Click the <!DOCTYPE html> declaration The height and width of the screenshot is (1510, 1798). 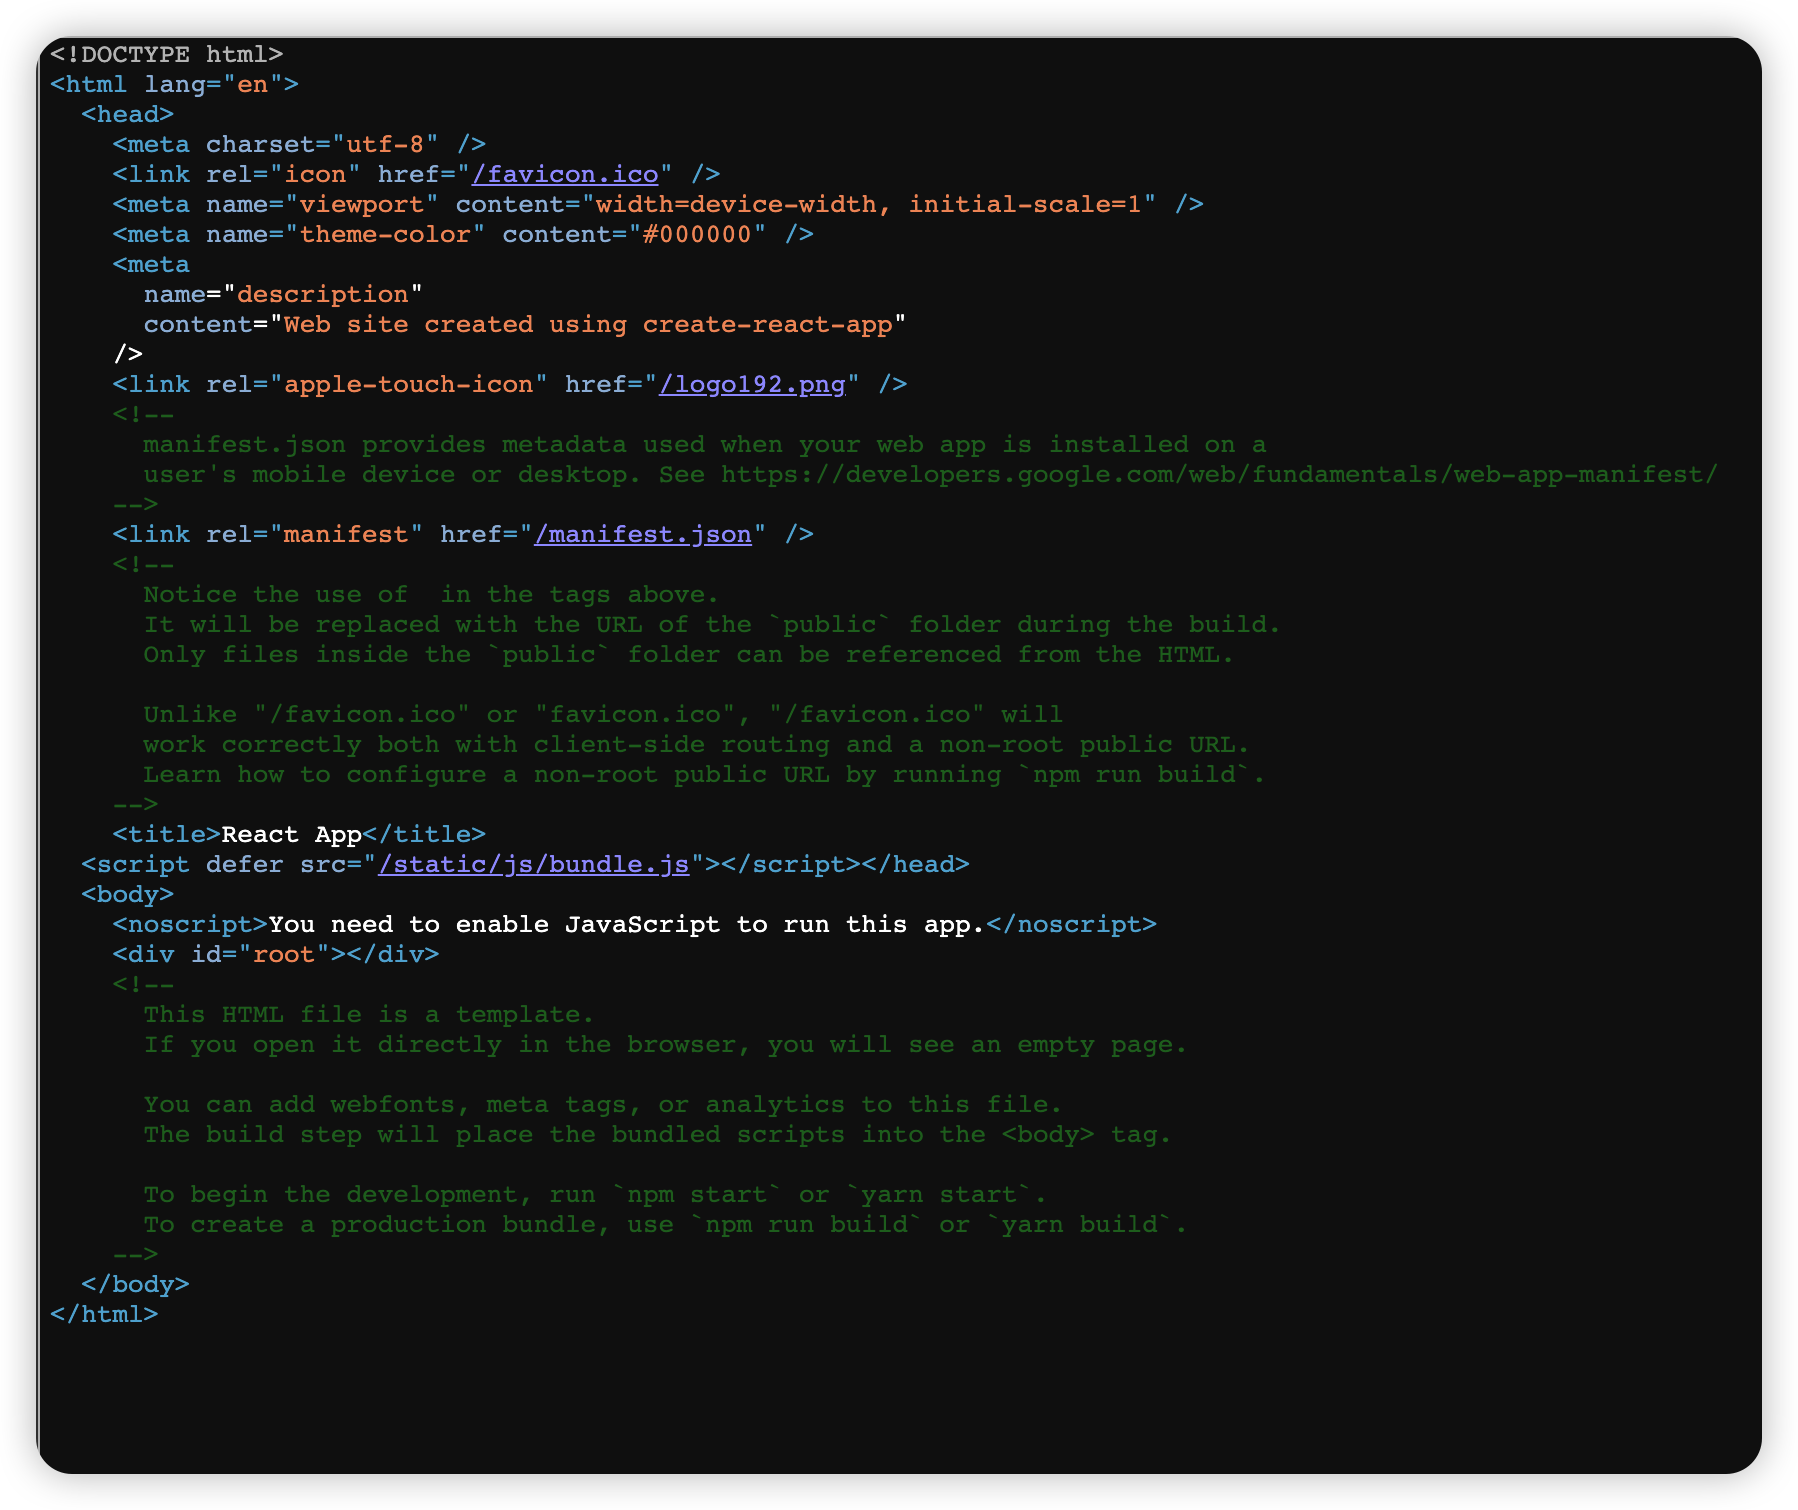click(x=167, y=54)
